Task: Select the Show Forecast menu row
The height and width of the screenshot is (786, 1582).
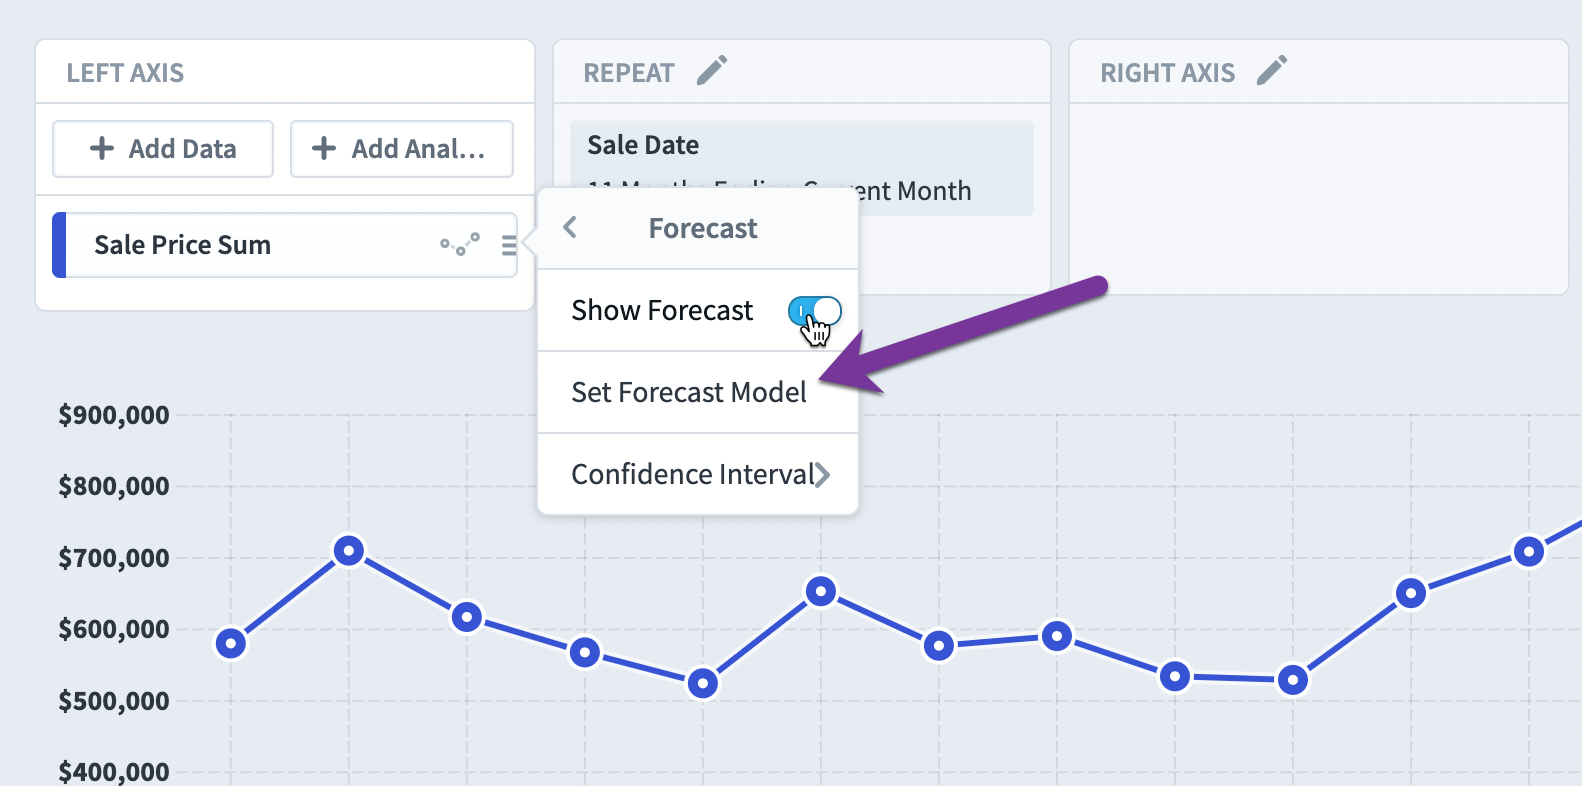Action: tap(698, 311)
